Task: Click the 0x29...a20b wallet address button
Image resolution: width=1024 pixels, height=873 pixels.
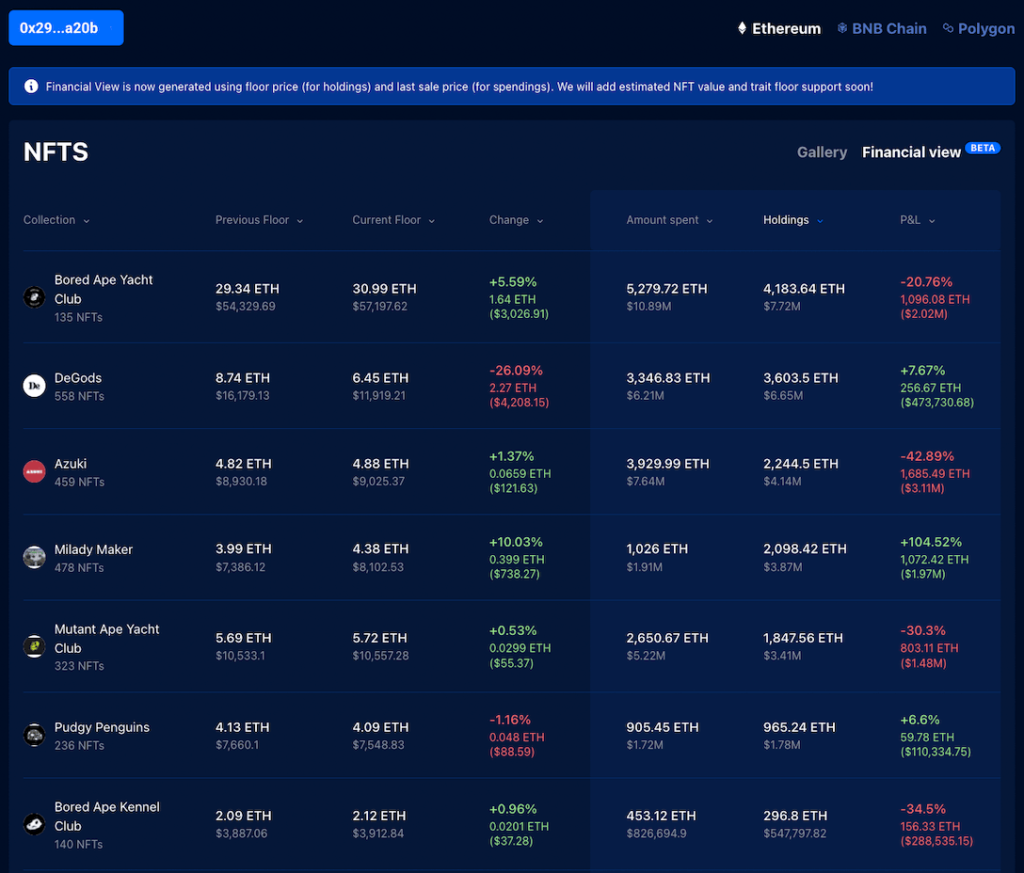Action: [x=66, y=28]
